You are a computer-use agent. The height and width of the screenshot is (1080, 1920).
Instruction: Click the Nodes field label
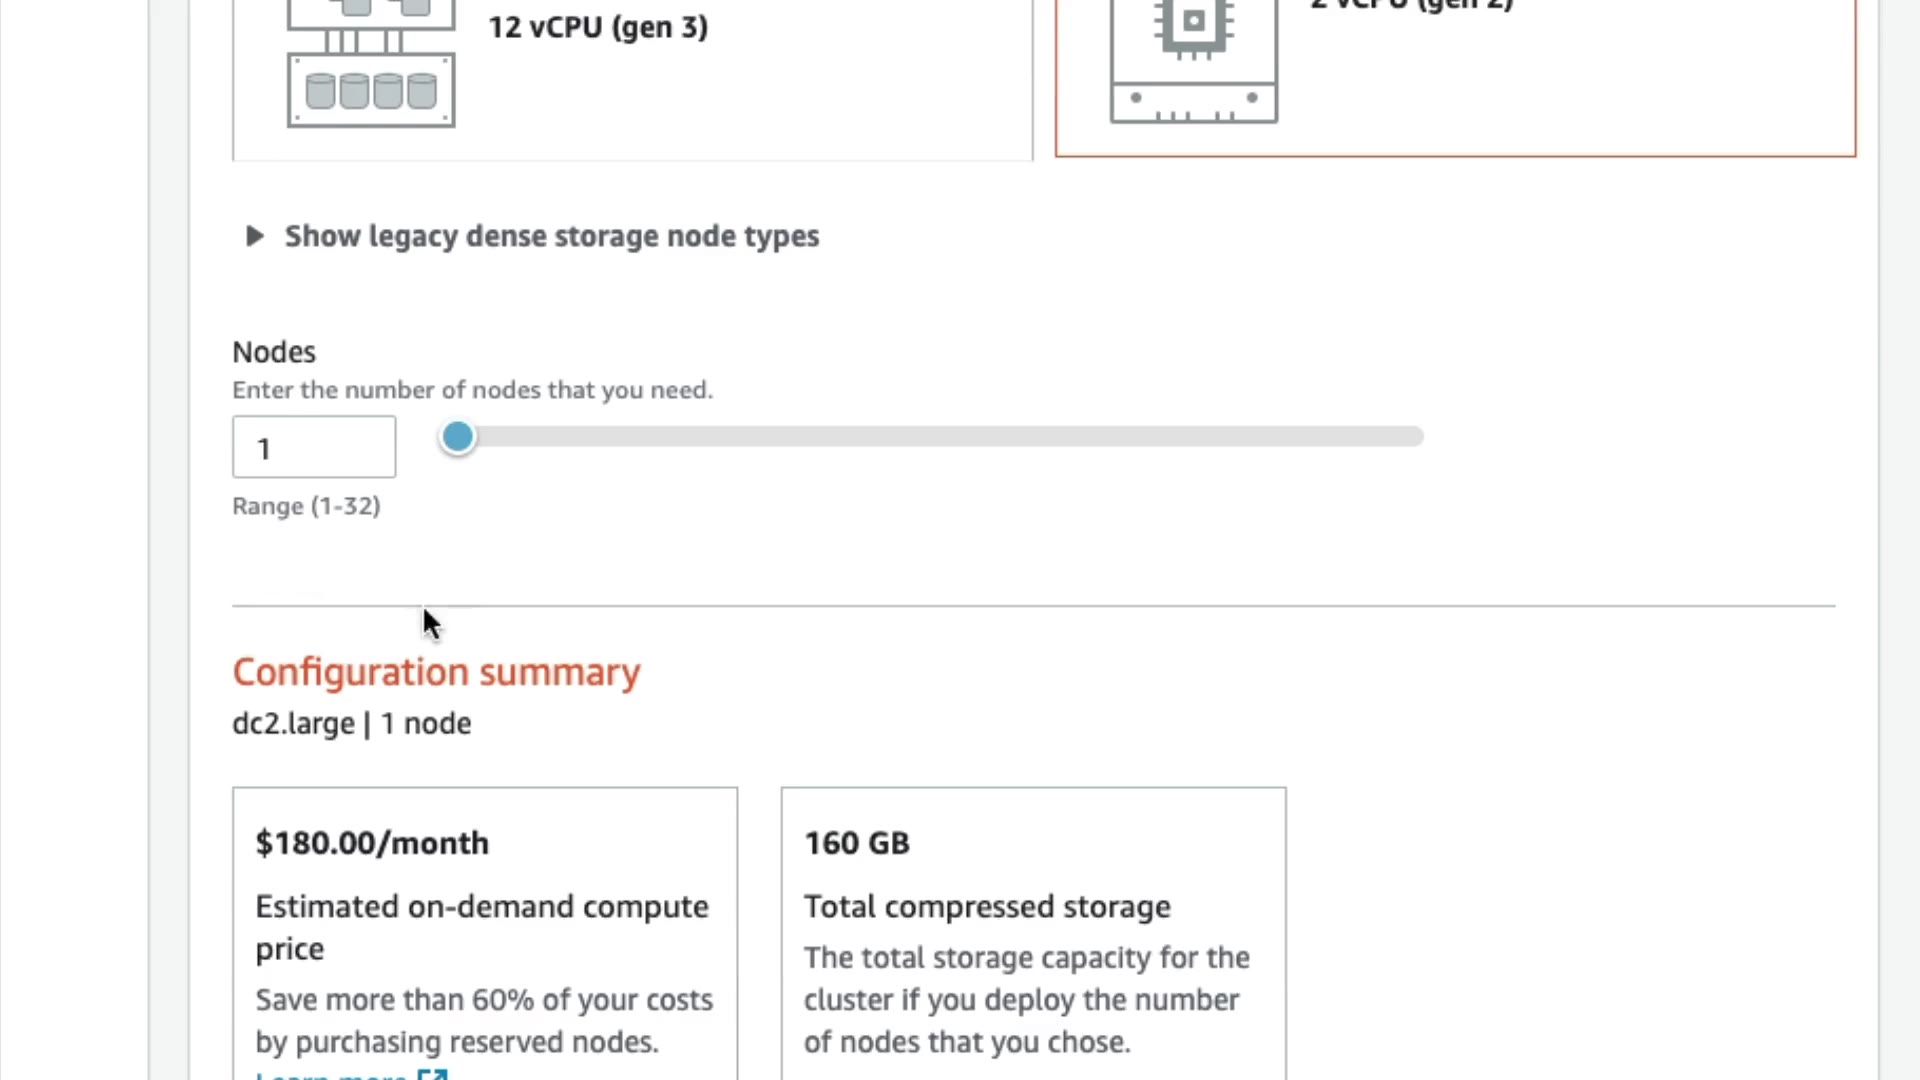274,352
